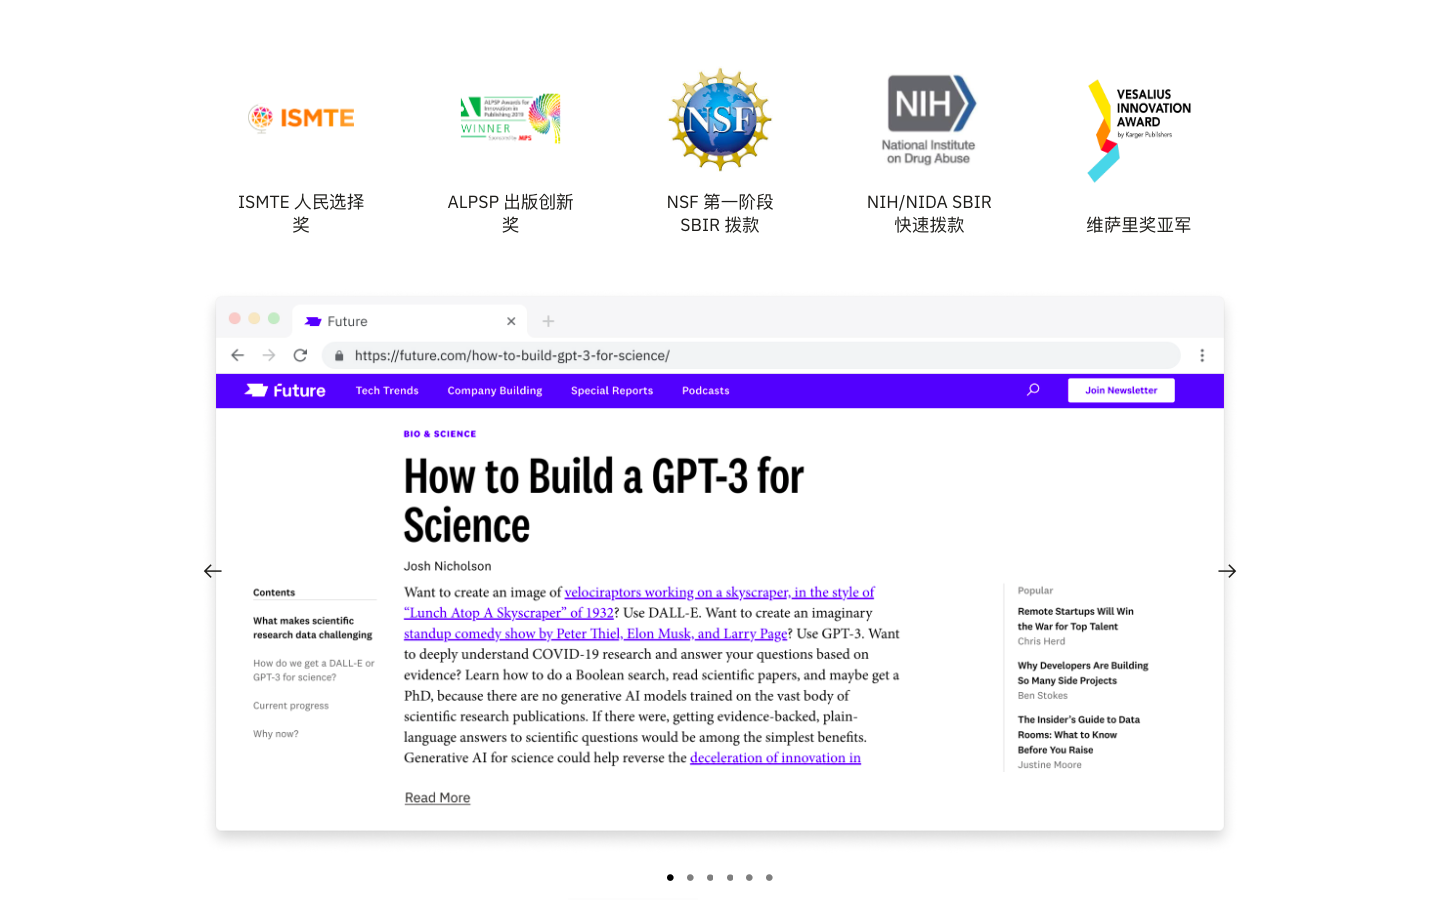Viewport: 1440px width, 900px height.
Task: Click the NIH National Institute on Drug Abuse logo
Action: click(929, 120)
